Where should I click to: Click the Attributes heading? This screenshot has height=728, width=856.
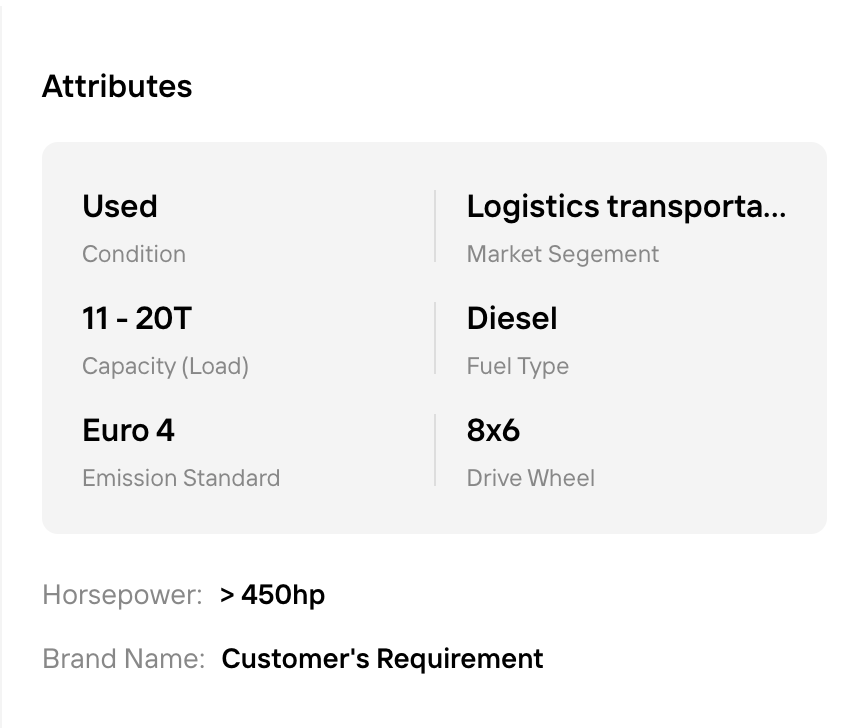117,86
